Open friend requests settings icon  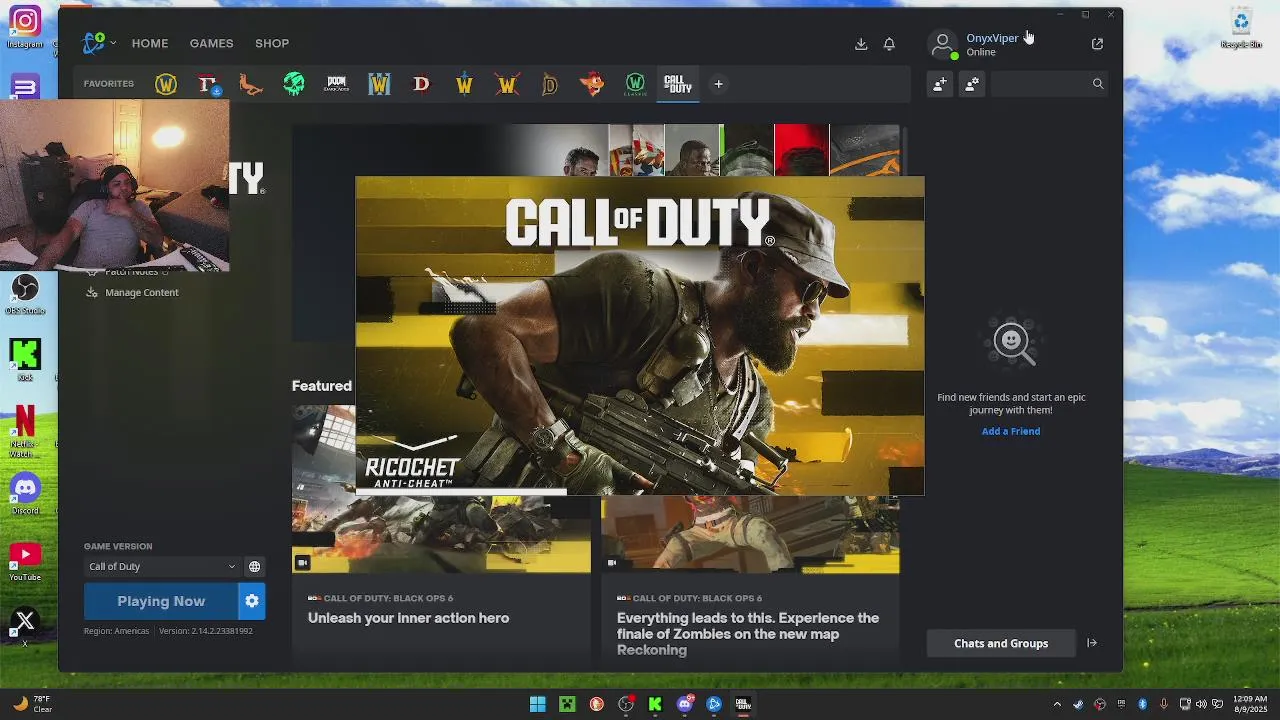click(972, 85)
